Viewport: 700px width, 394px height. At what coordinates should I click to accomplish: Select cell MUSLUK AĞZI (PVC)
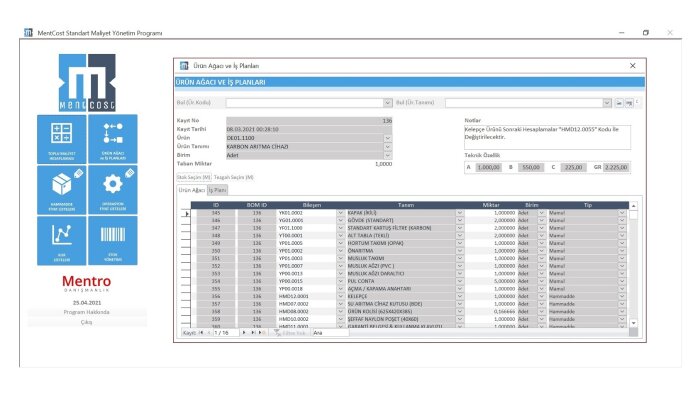coord(401,266)
